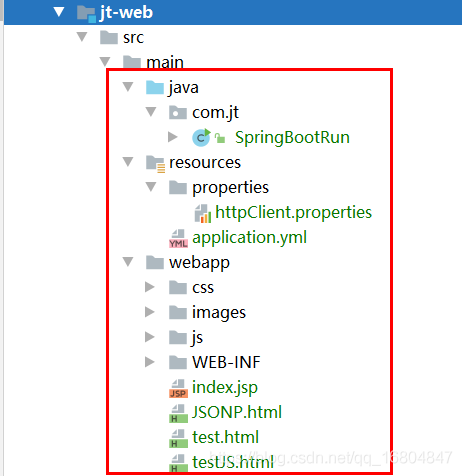This screenshot has height=476, width=462.
Task: Select the images folder label
Action: pos(219,313)
